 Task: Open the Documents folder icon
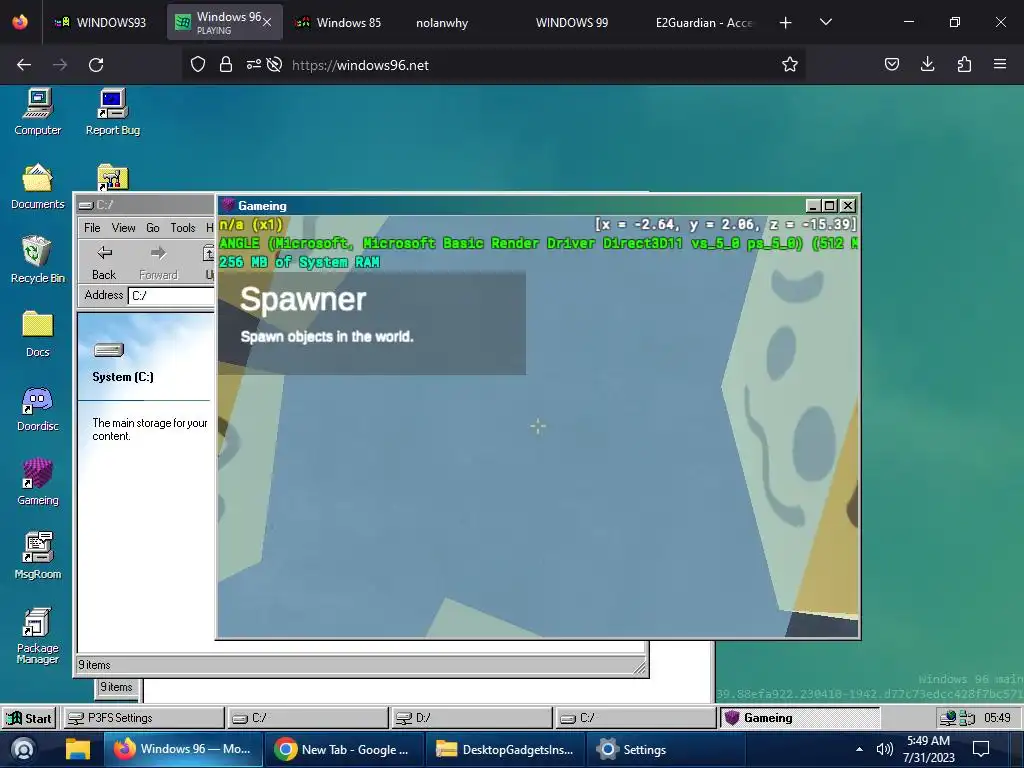(38, 186)
